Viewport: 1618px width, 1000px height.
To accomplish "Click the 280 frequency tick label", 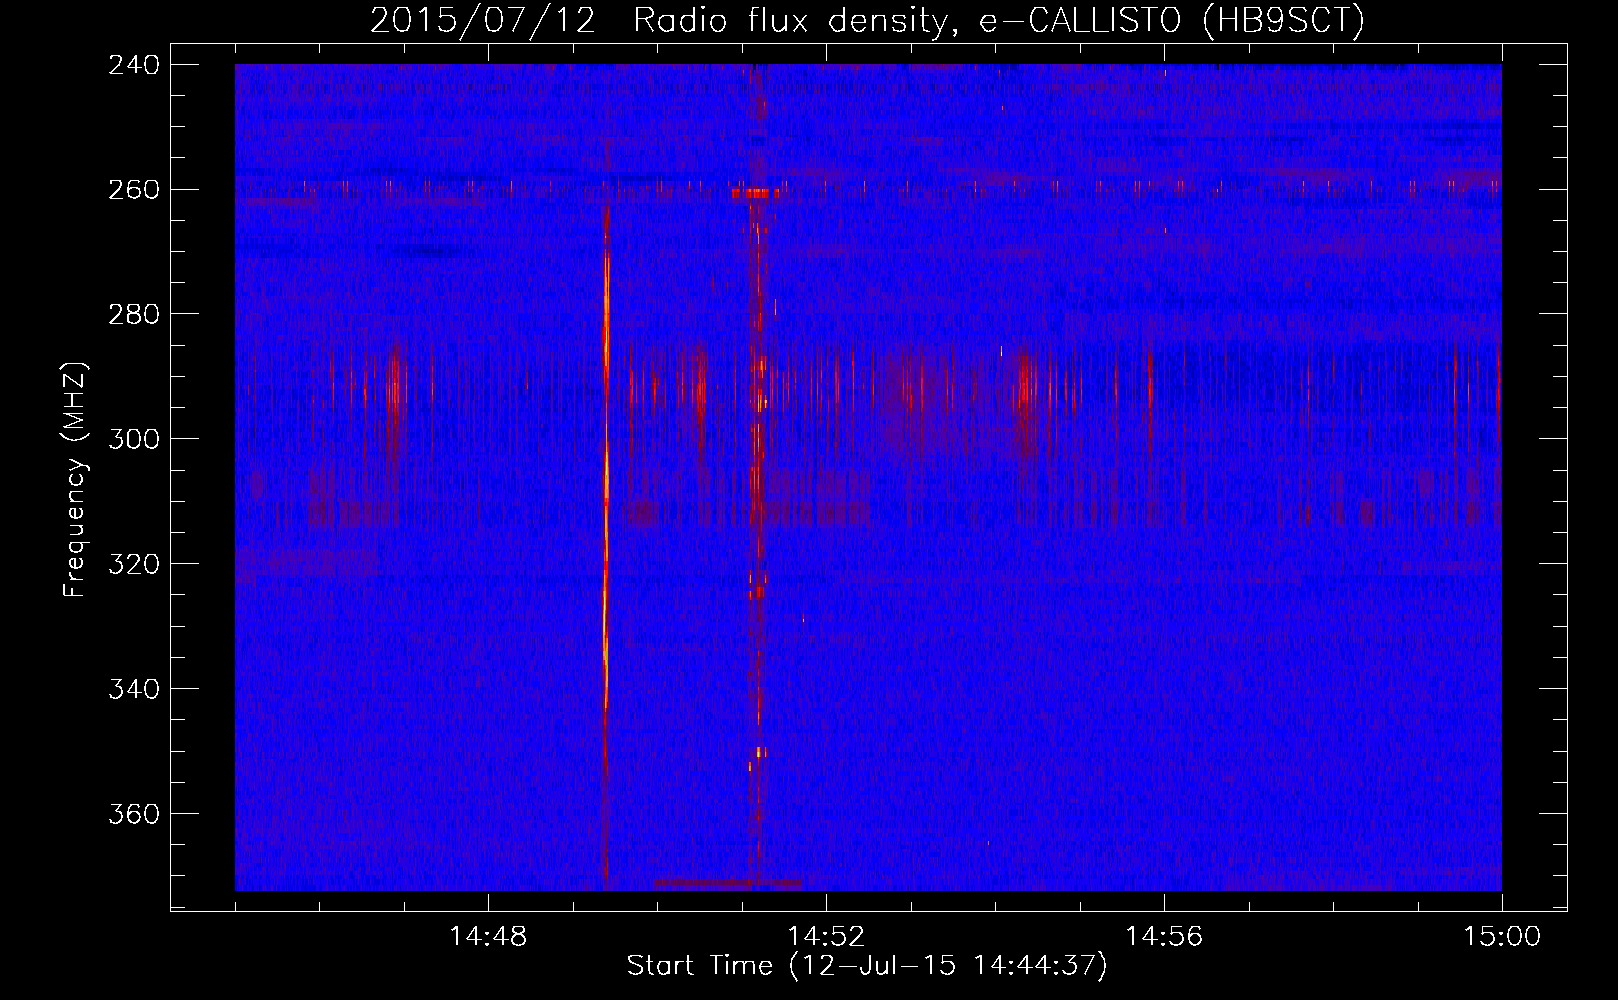I will pos(134,315).
